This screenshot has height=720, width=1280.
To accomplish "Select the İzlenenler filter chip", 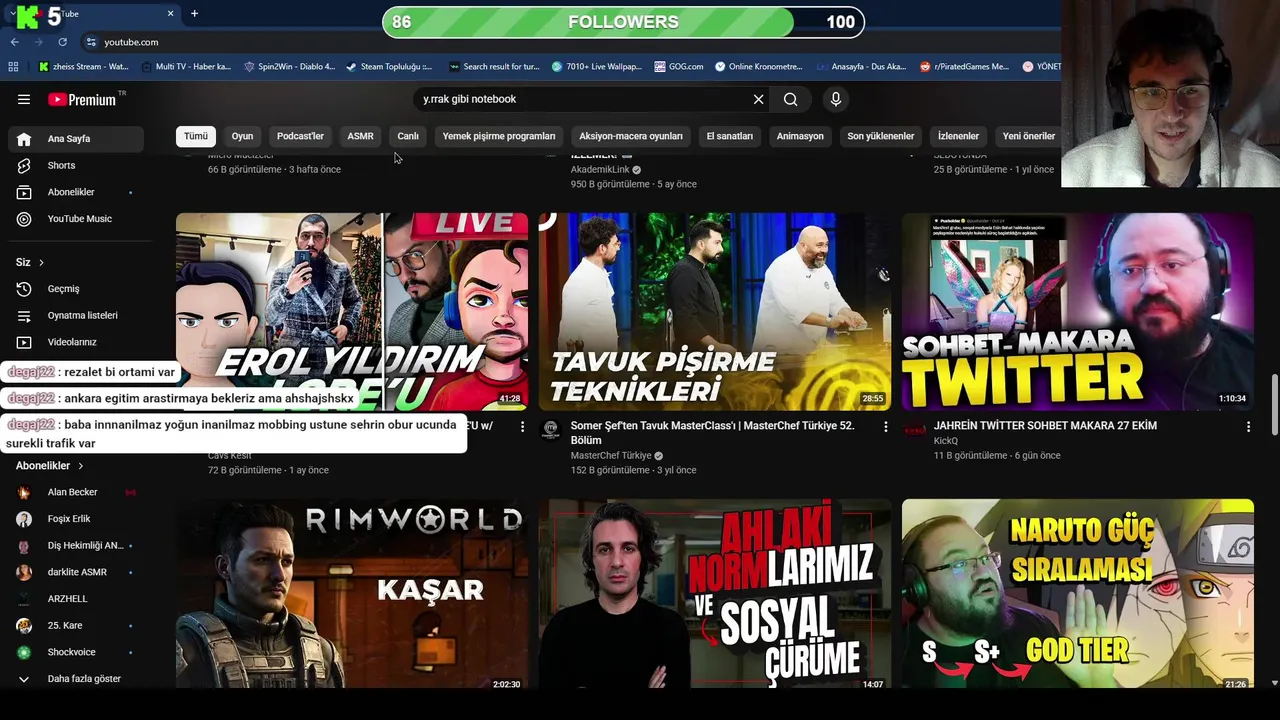I will pos(958,136).
